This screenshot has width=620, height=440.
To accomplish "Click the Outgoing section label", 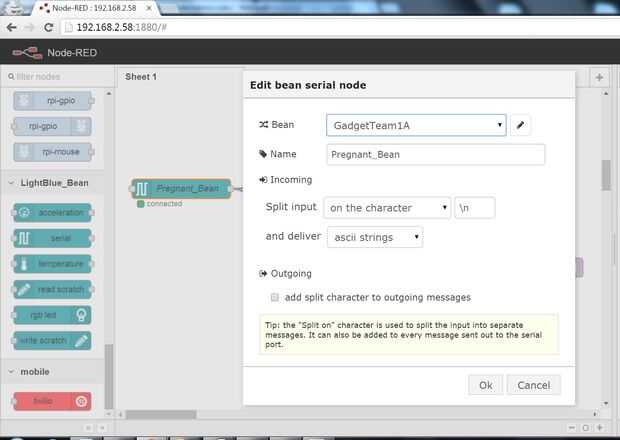I will [285, 274].
